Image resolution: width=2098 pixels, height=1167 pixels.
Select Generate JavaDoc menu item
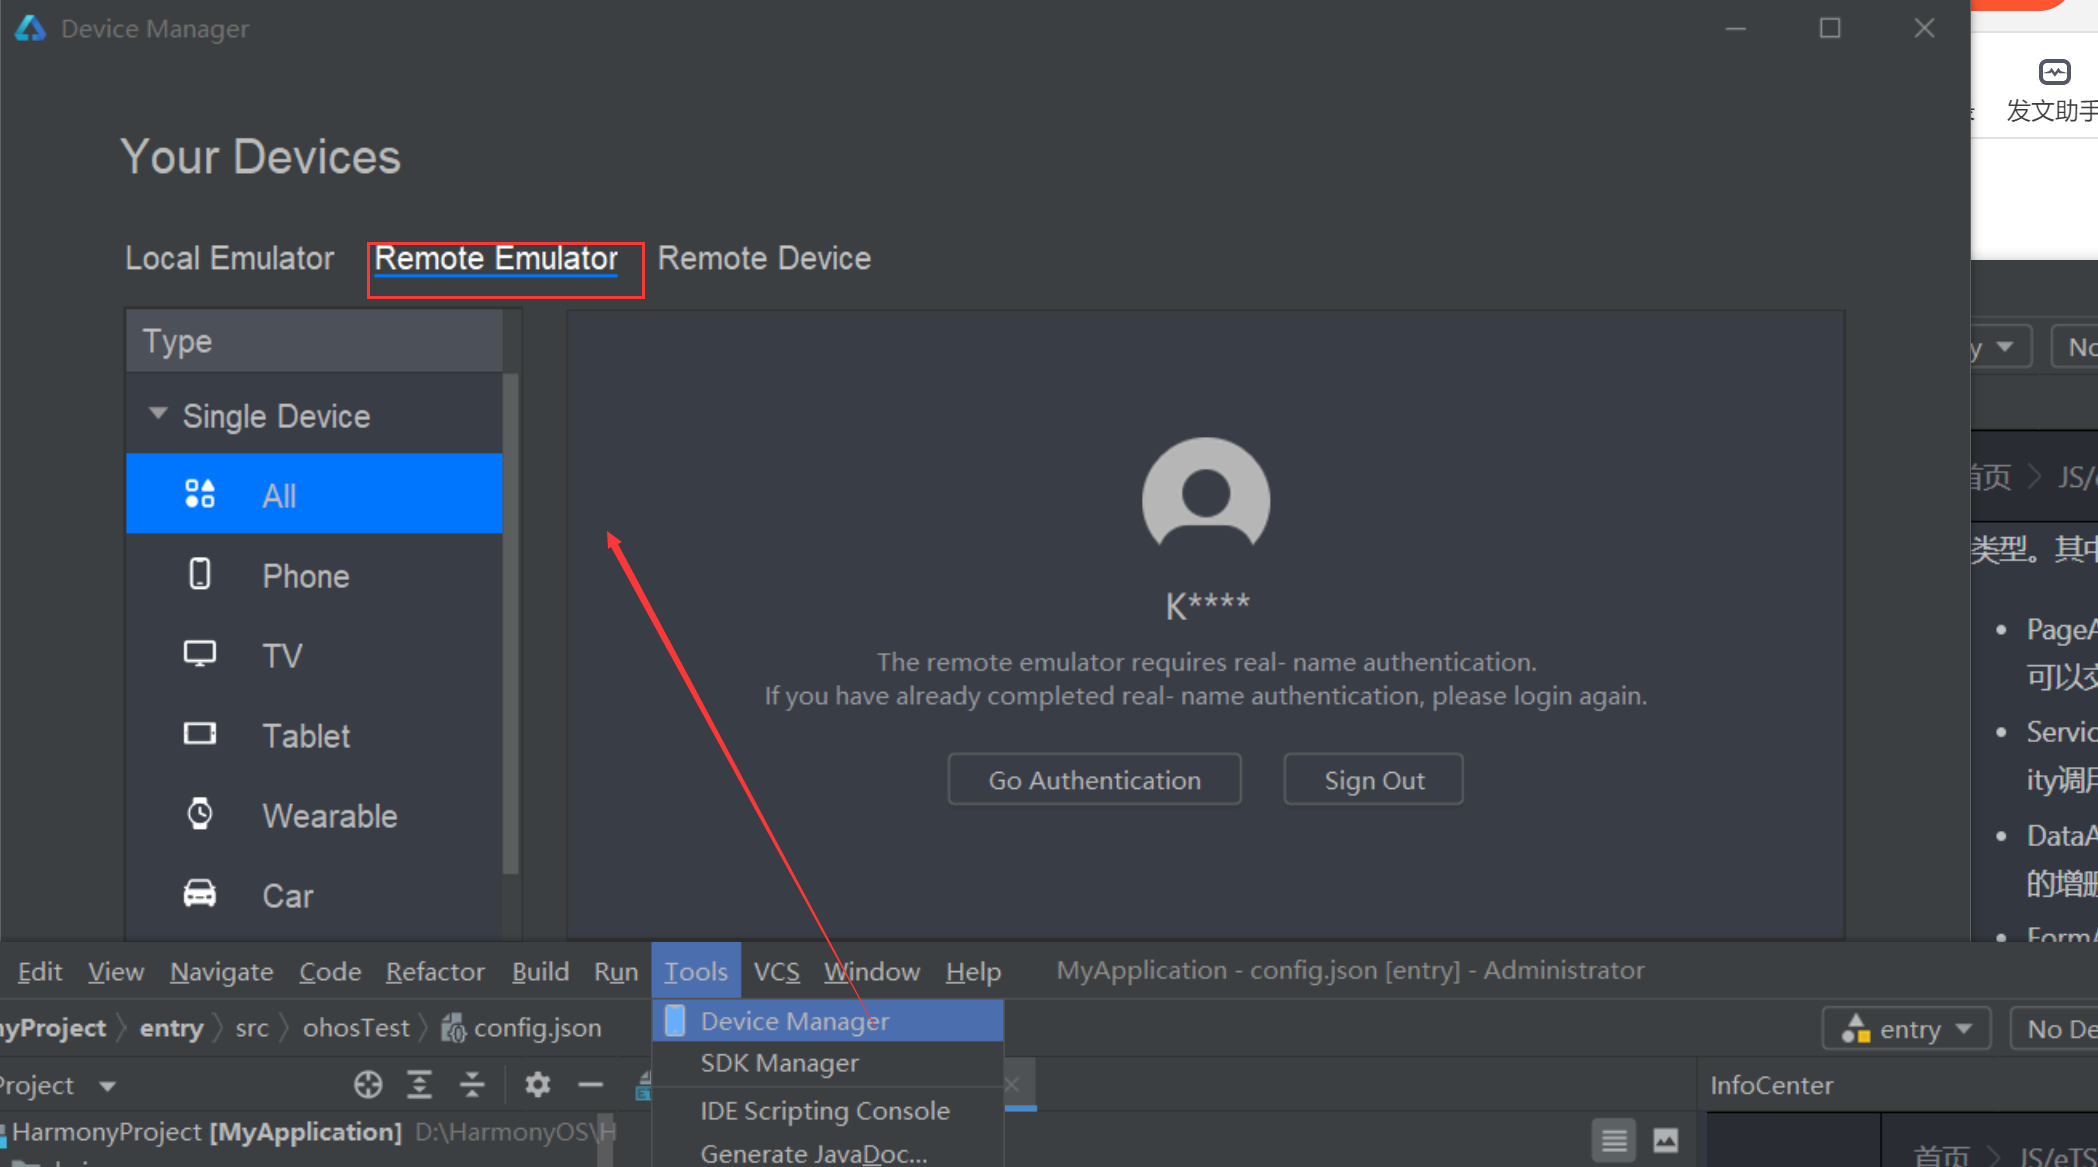point(828,1153)
